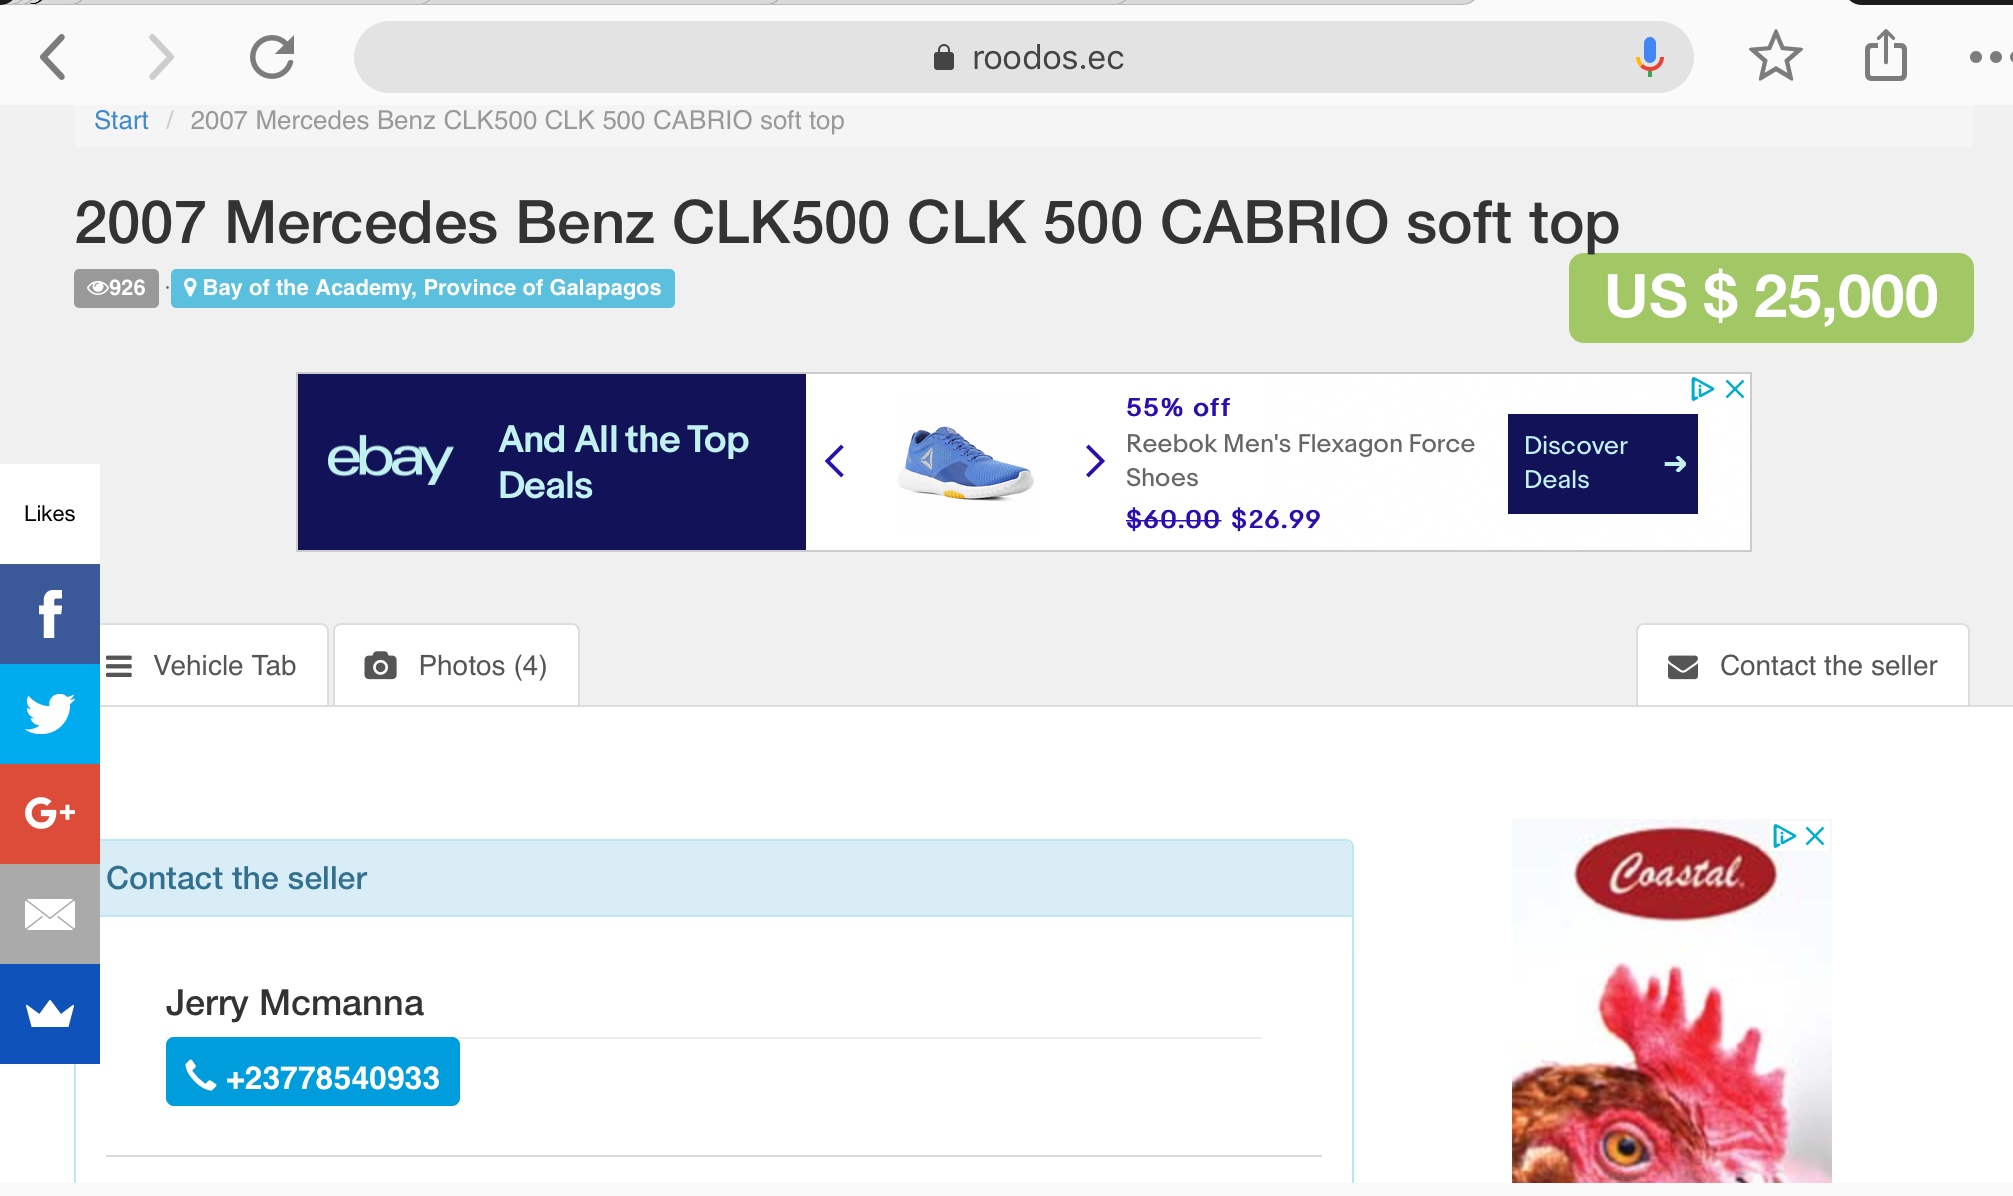Open the browser share icon
2013x1196 pixels.
point(1886,56)
